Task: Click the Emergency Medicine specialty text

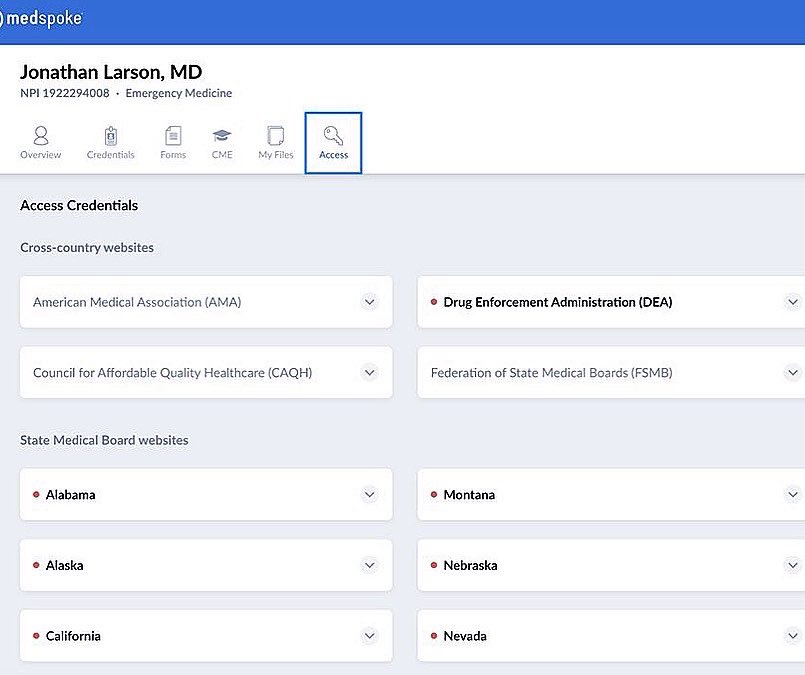Action: [179, 93]
